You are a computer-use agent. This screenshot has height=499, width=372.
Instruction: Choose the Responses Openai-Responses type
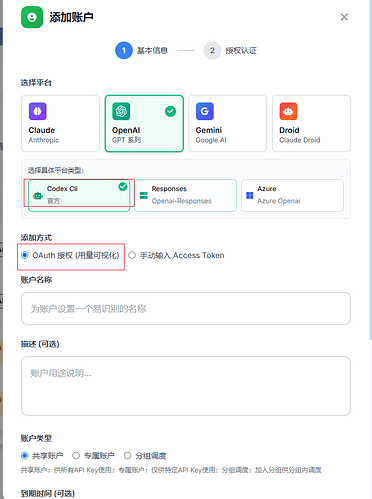tap(186, 195)
